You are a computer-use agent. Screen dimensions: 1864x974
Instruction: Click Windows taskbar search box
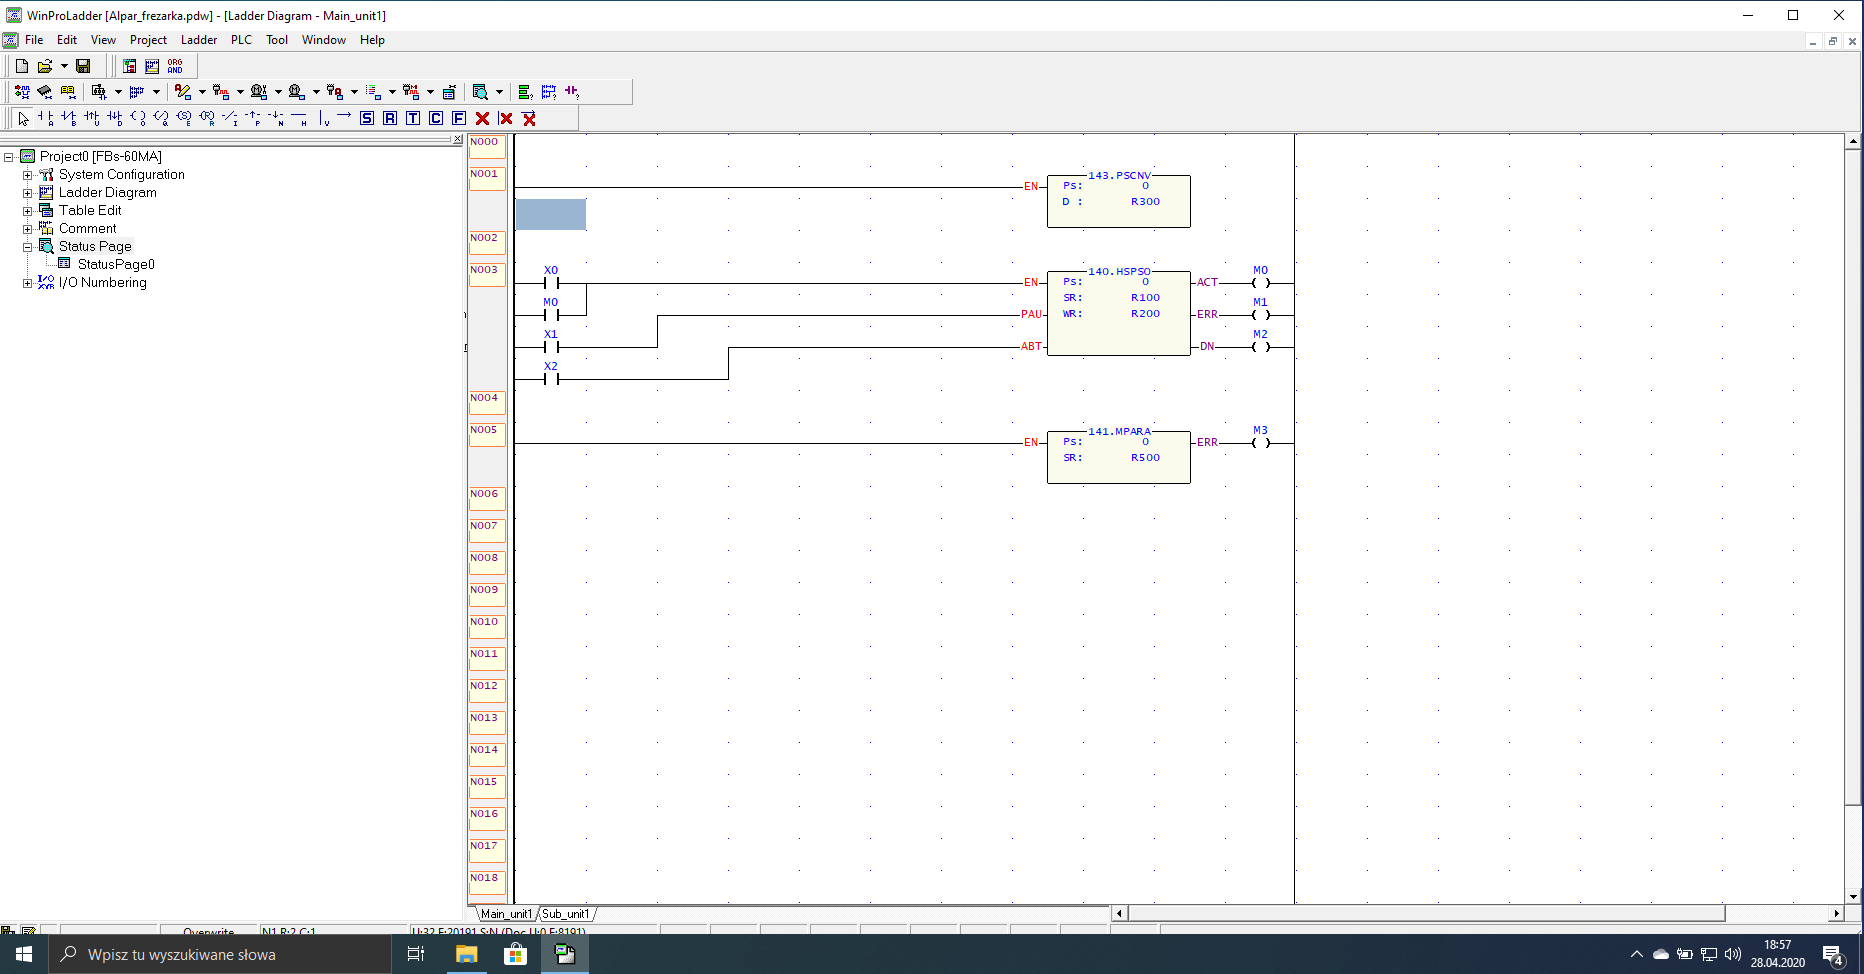click(x=220, y=955)
